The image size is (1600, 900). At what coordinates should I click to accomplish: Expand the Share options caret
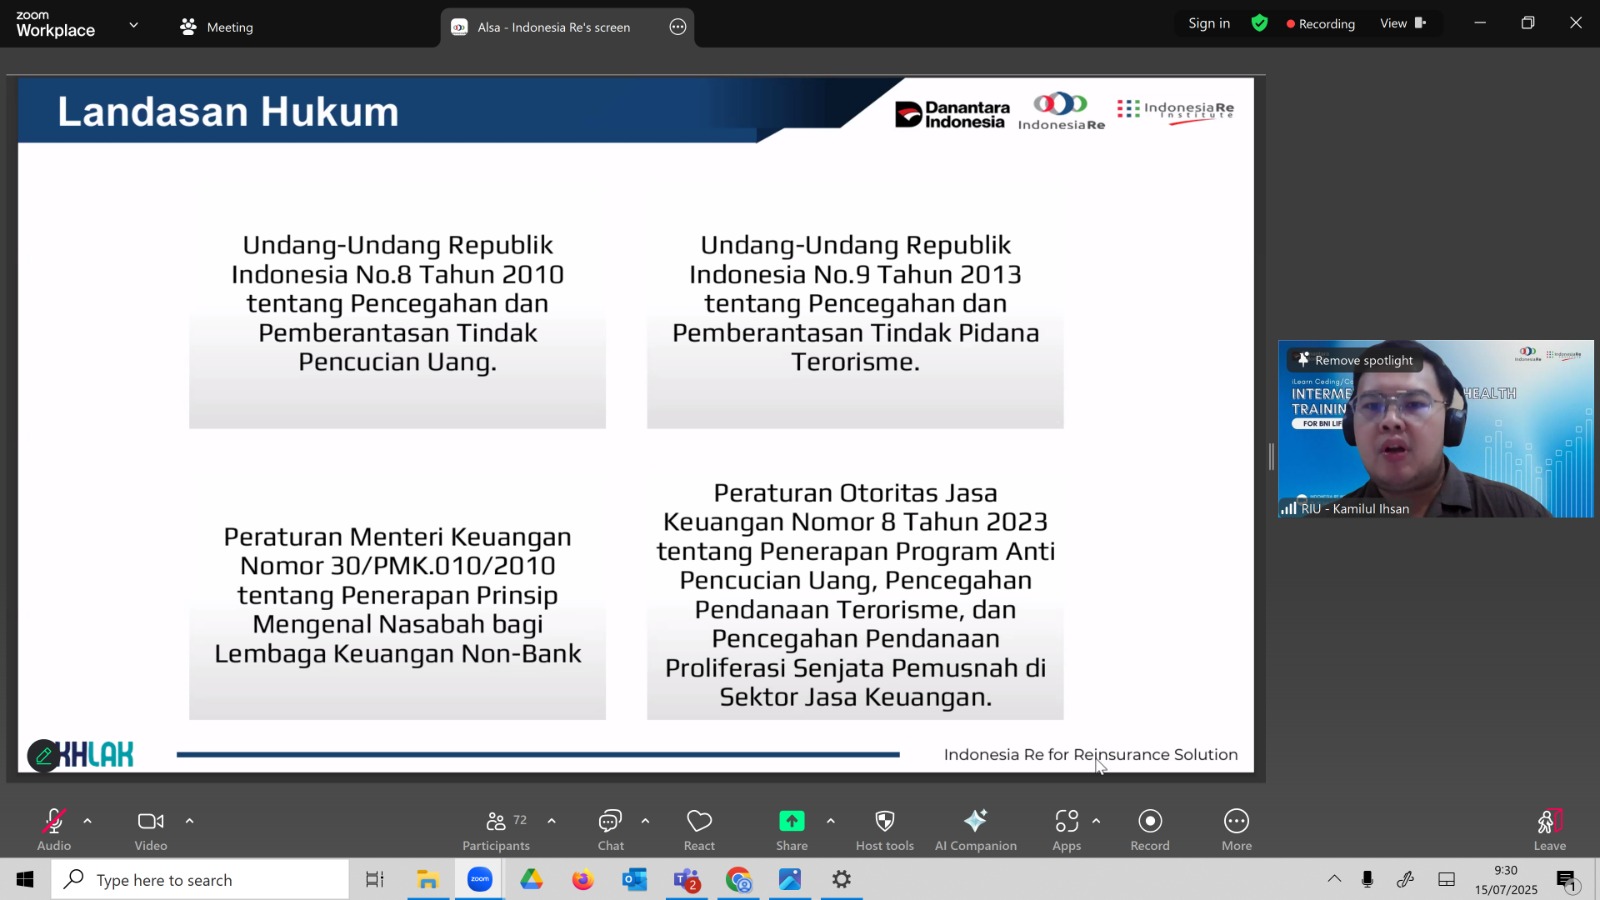830,821
